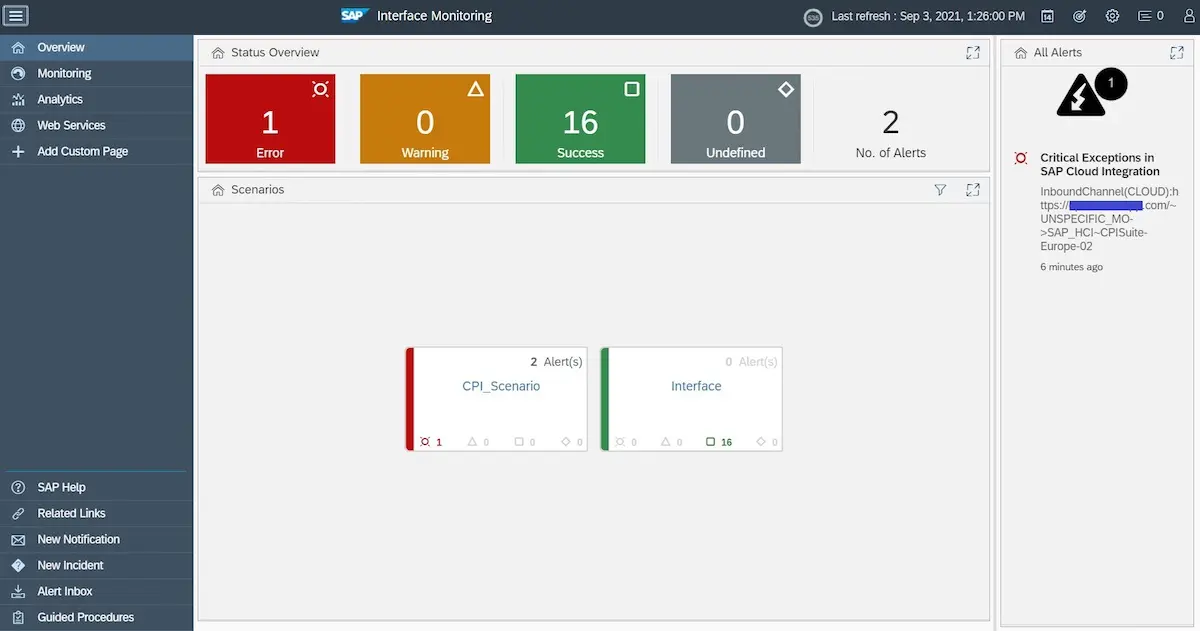Click the "6 minutes ago" alert timestamp
1200x631 pixels.
(1071, 268)
